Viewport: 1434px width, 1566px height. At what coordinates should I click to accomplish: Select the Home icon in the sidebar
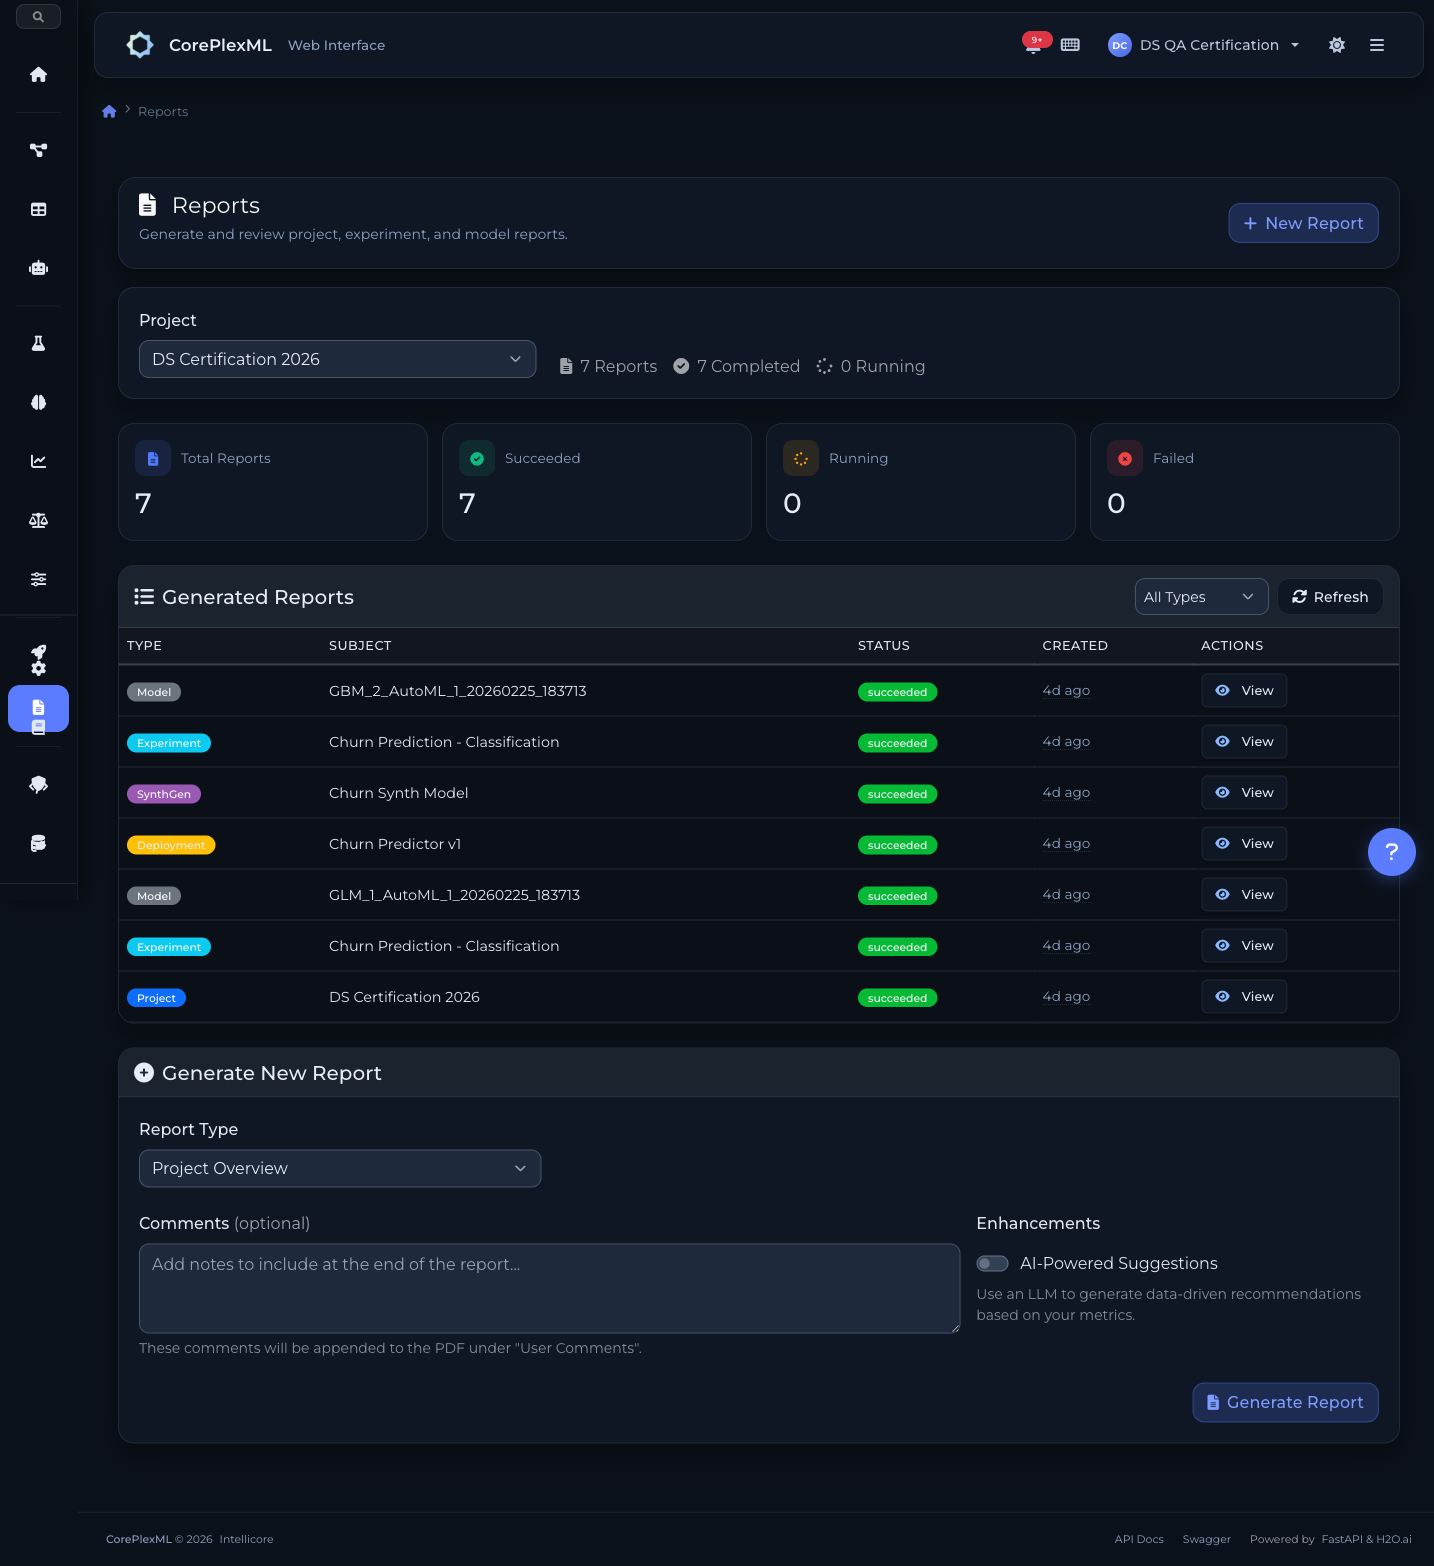click(38, 74)
